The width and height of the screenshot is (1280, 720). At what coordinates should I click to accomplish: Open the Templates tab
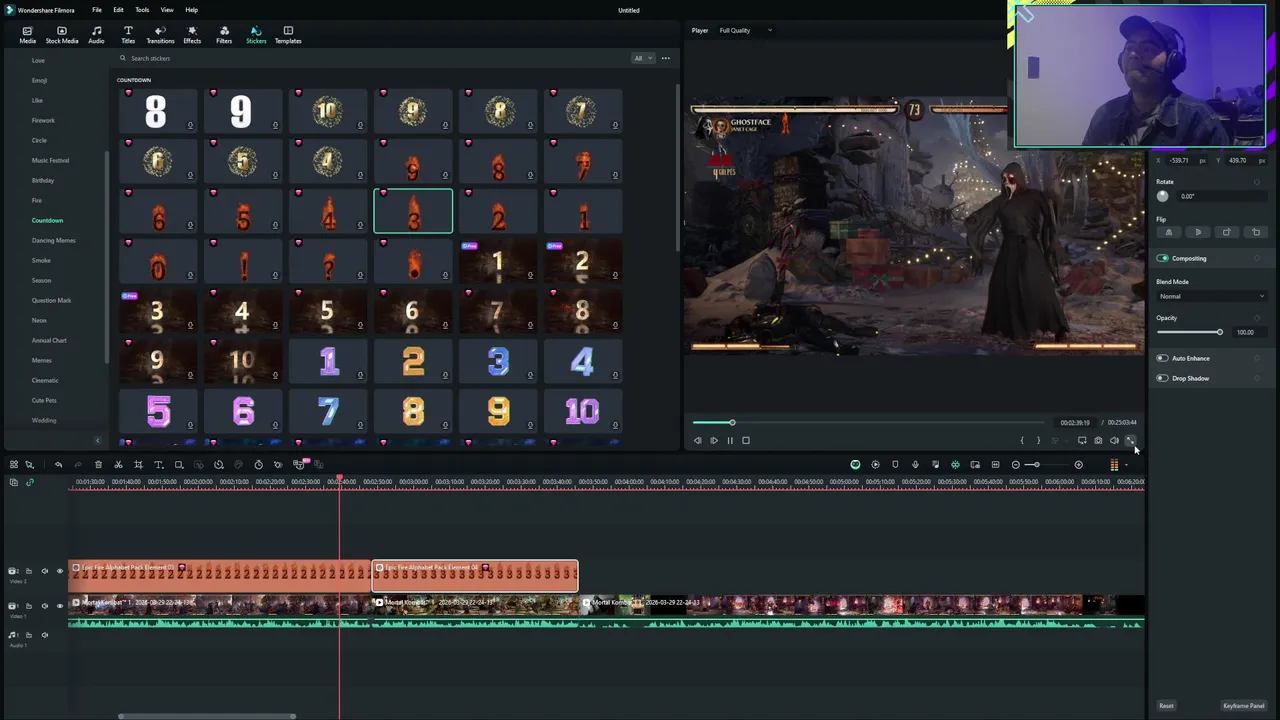point(288,35)
